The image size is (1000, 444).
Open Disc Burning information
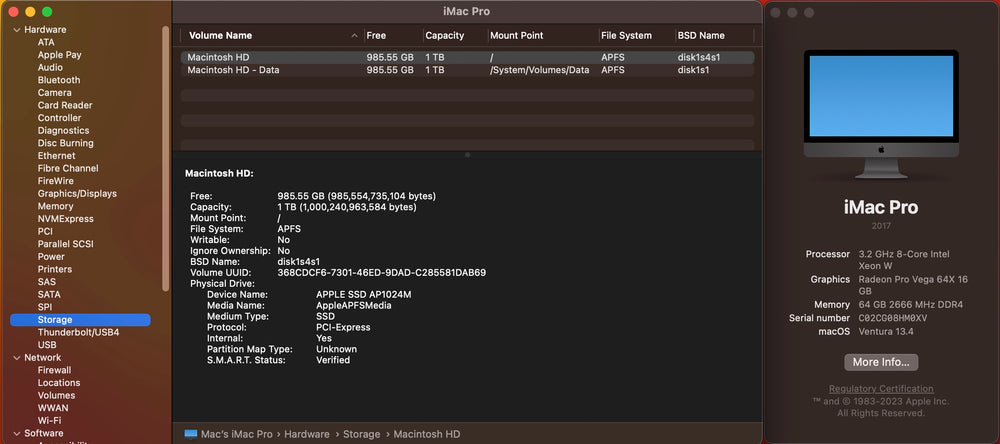click(x=65, y=143)
